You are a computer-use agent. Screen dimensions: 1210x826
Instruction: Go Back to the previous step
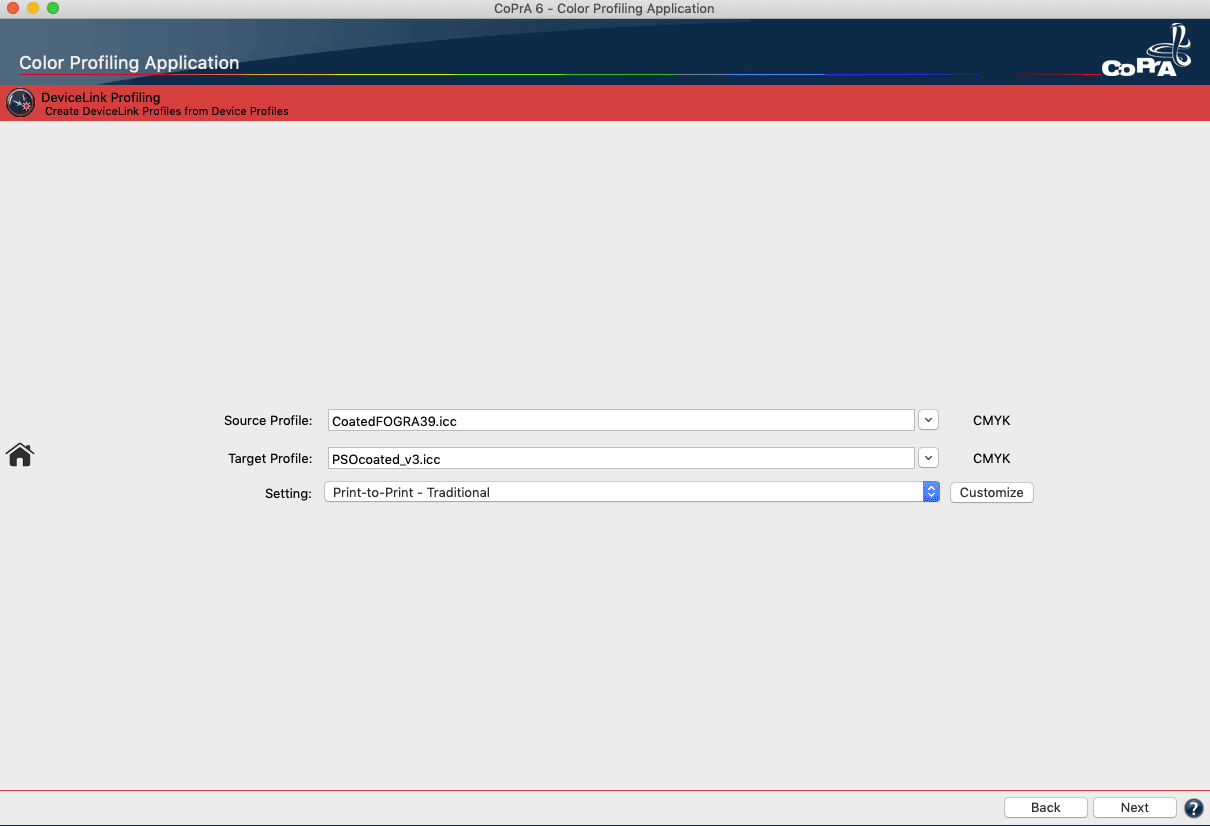pos(1046,807)
